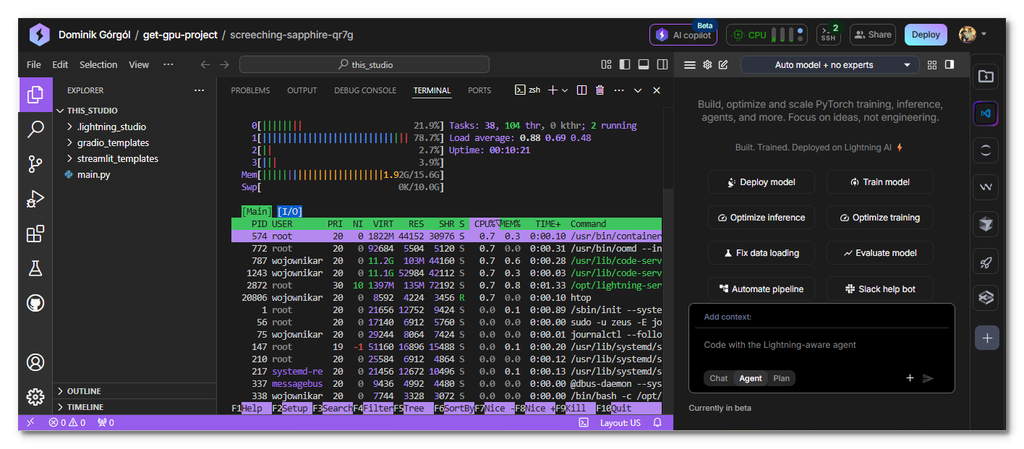Open the Extensions view in activity bar
The height and width of the screenshot is (449, 1024).
click(36, 234)
